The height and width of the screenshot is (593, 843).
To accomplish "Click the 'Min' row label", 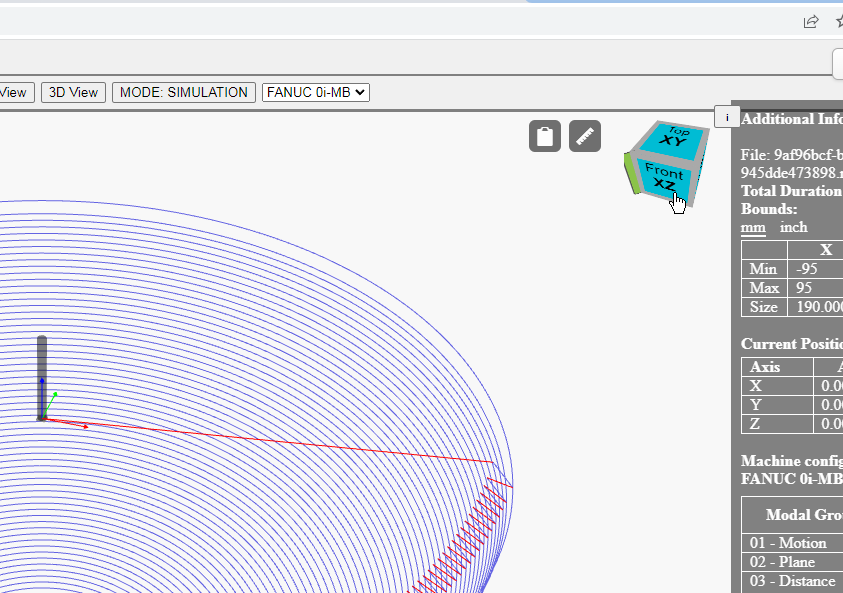I will pos(763,269).
